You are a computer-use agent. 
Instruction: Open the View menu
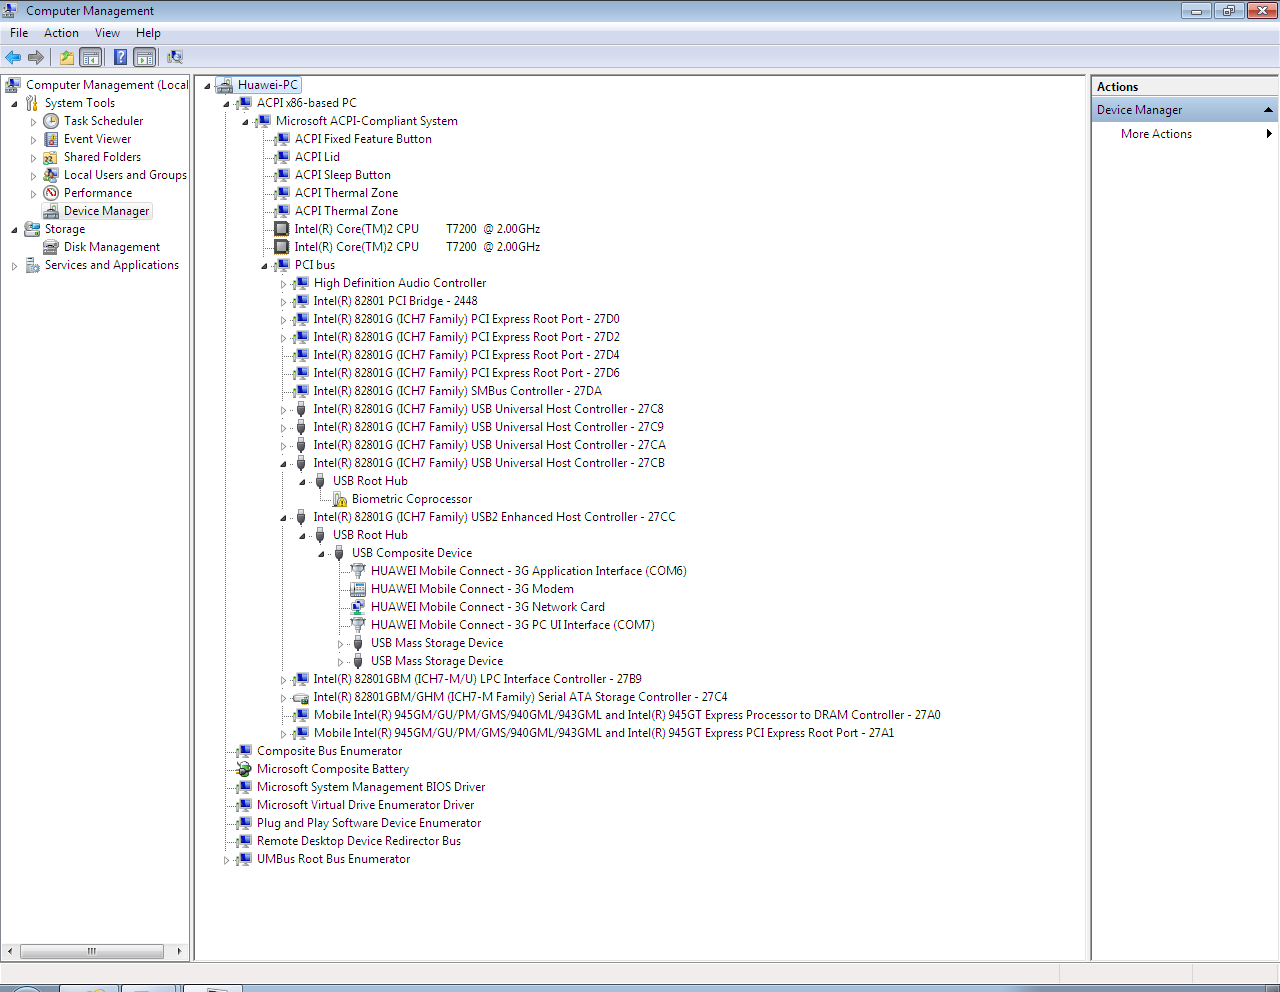[x=107, y=33]
